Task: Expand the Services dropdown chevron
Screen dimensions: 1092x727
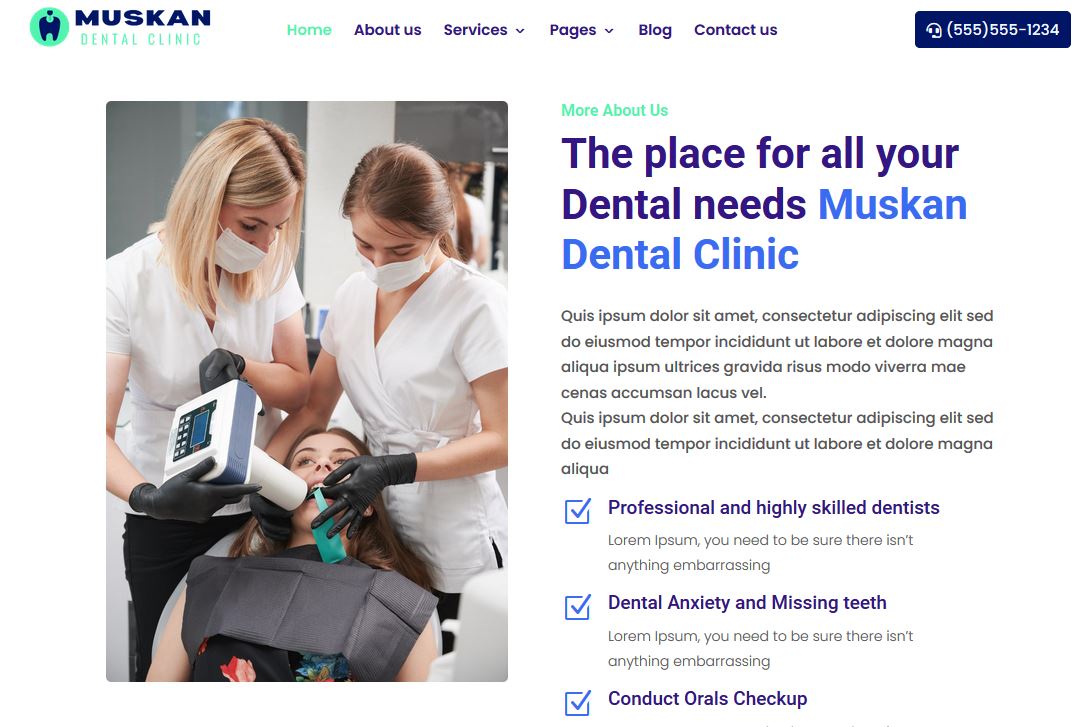Action: [x=520, y=31]
